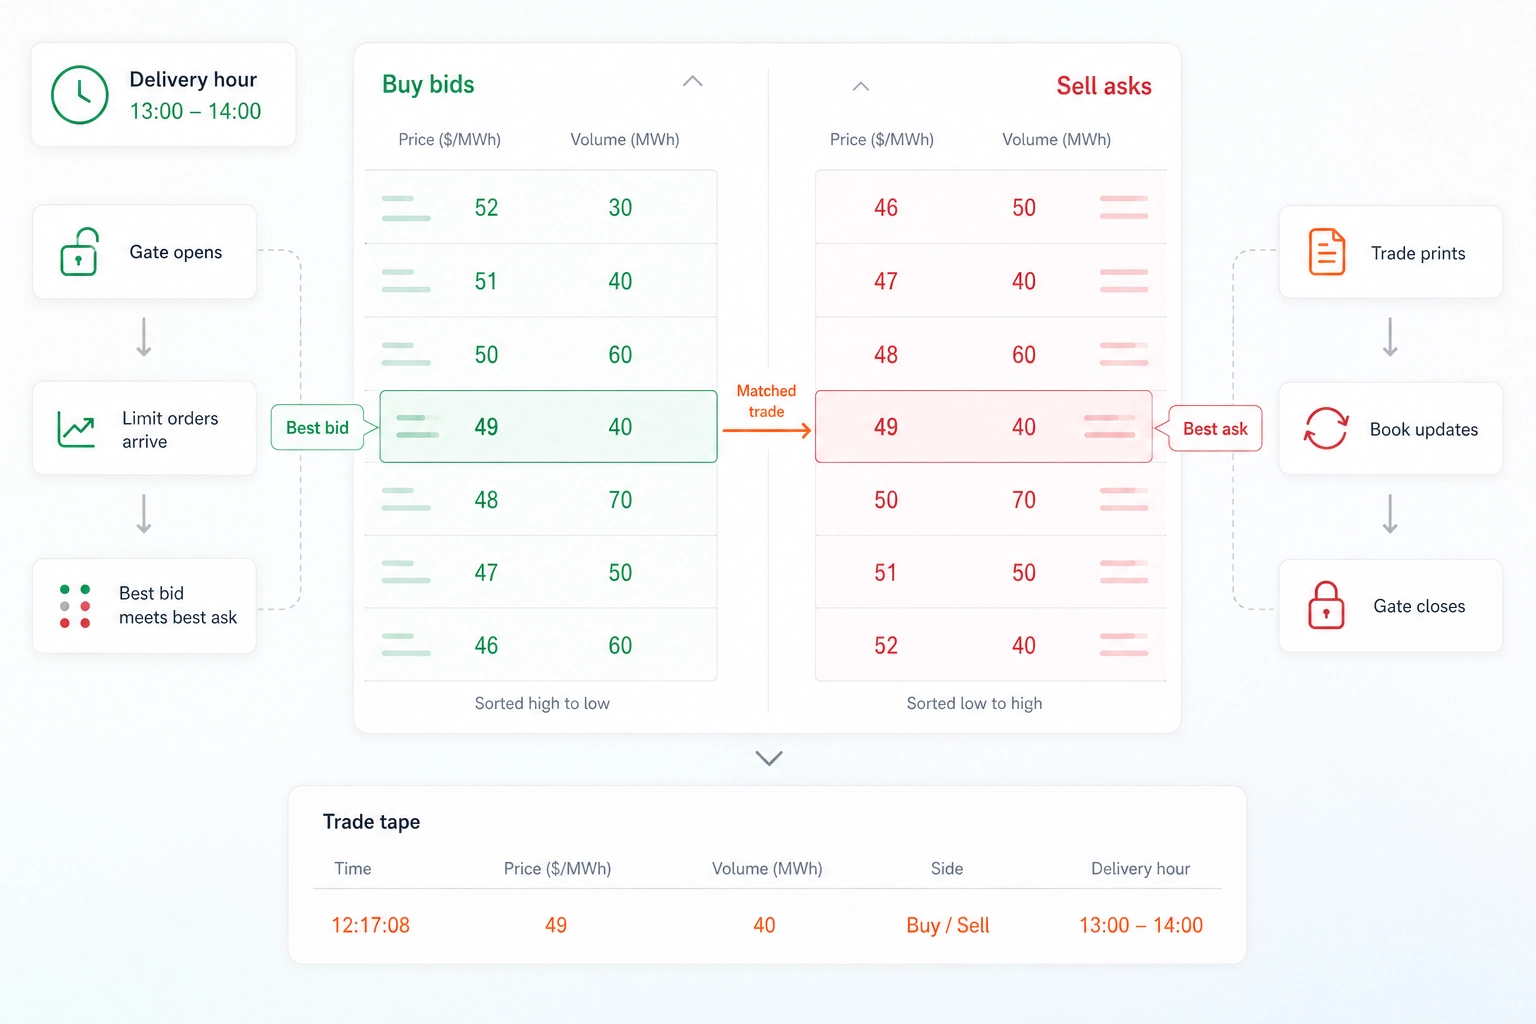Image resolution: width=1536 pixels, height=1024 pixels.
Task: Select the trade tape timestamp 12:17:08
Action: tap(370, 925)
